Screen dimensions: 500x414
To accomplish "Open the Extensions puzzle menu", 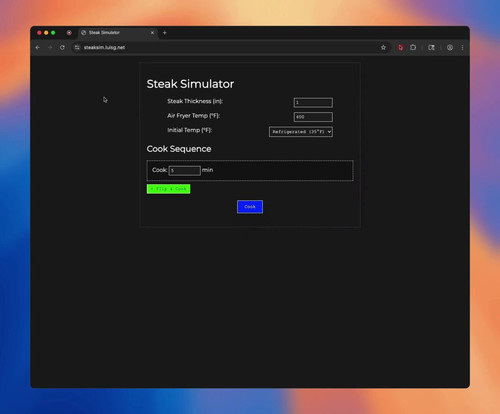I will pos(413,48).
